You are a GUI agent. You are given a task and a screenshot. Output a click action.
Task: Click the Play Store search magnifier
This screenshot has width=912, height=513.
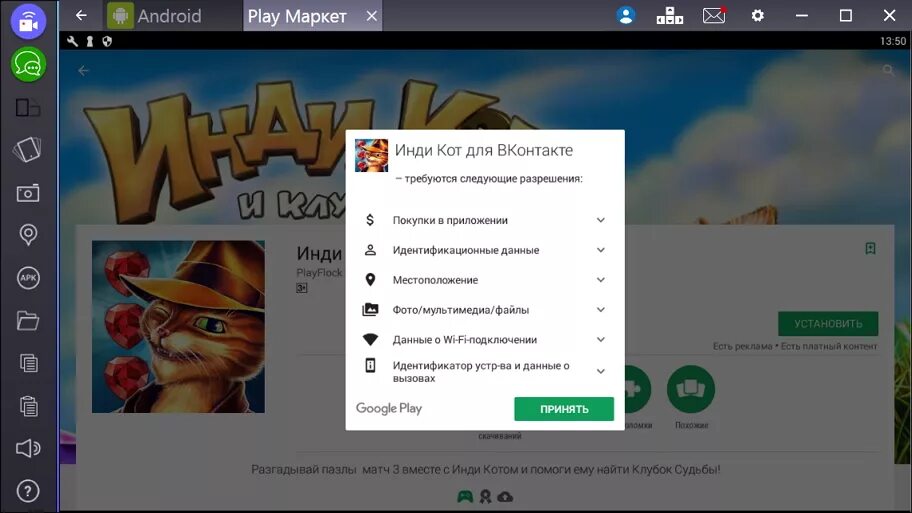888,70
